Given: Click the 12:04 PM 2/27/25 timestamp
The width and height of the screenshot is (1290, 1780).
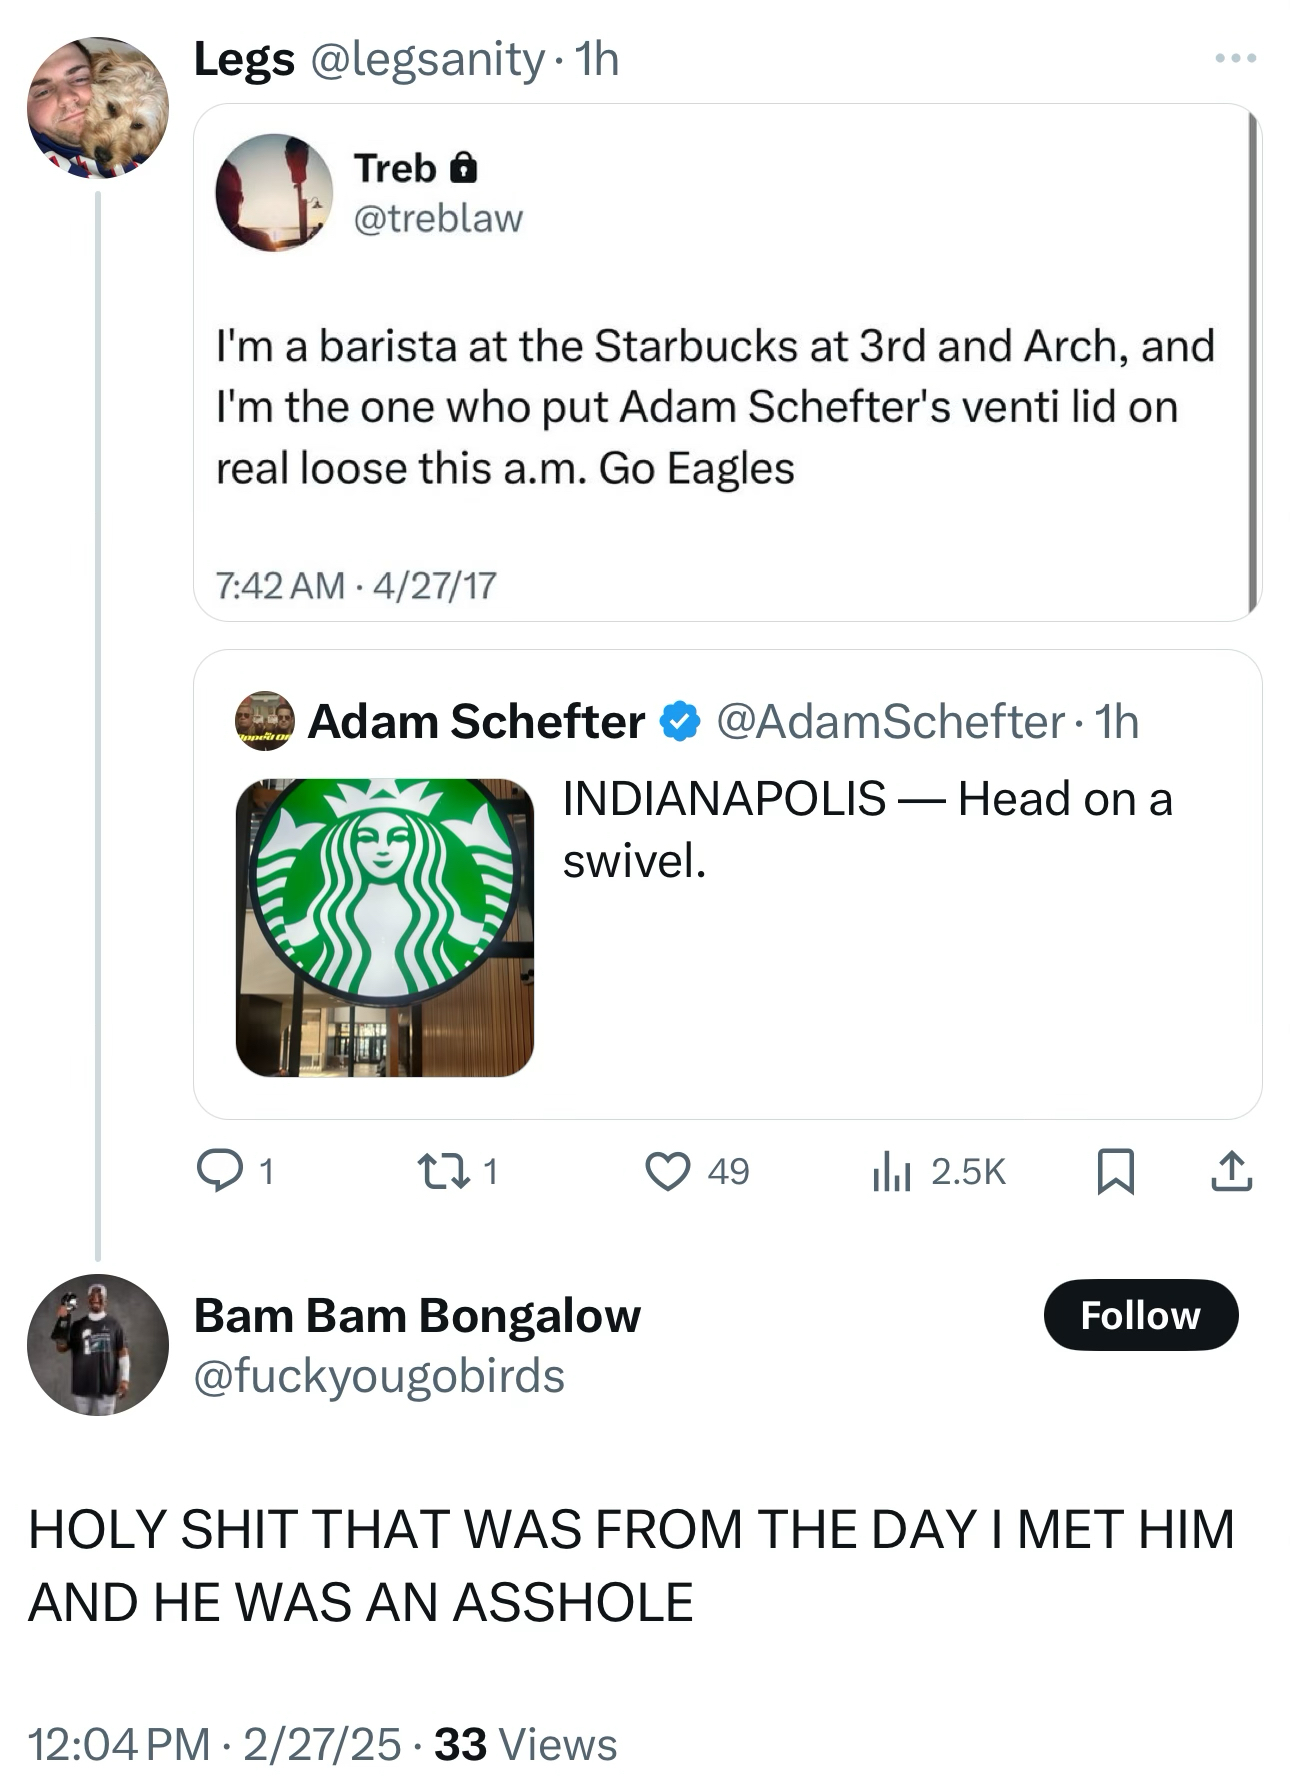Looking at the screenshot, I should tap(214, 1744).
